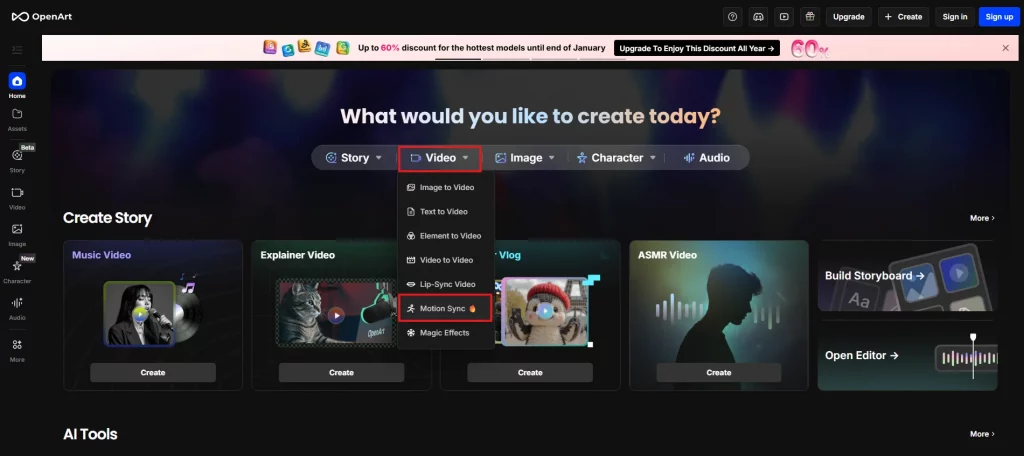The image size is (1024, 456).
Task: Click the OpenArt logo
Action: point(42,16)
